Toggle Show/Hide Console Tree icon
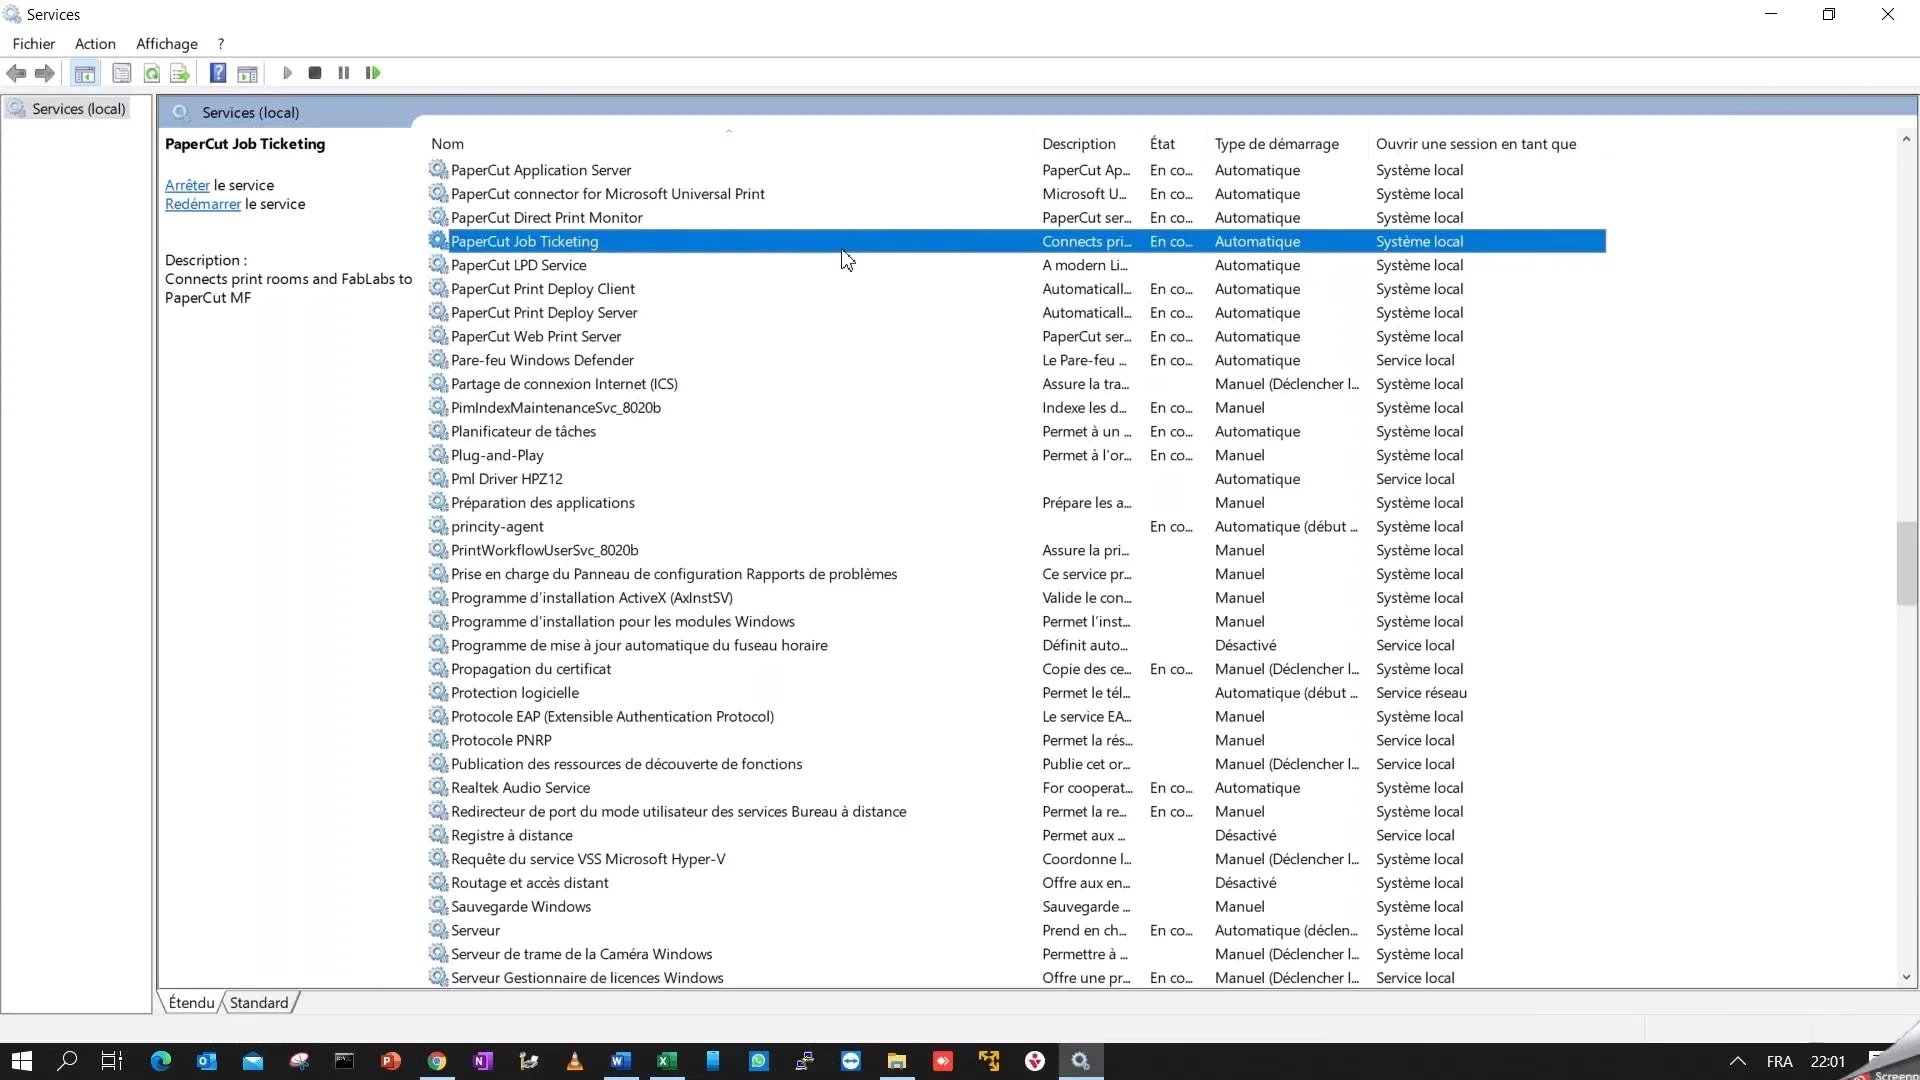Screen dimensions: 1920x1080 (x=85, y=73)
